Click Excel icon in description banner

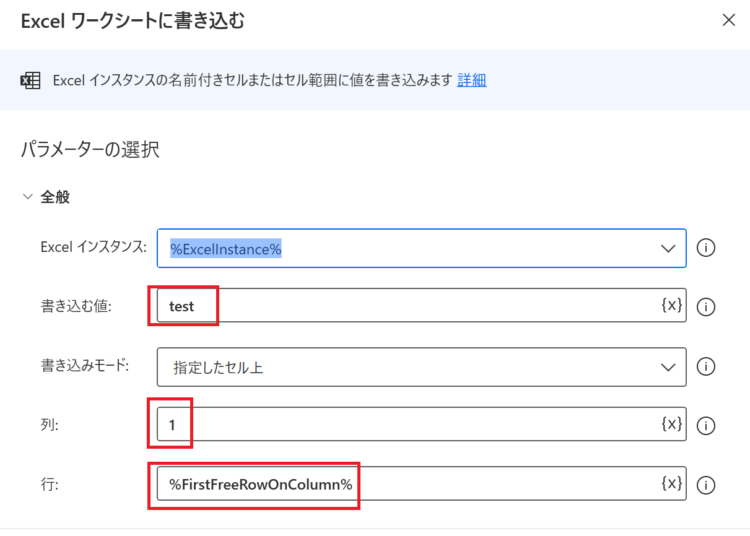tap(30, 80)
